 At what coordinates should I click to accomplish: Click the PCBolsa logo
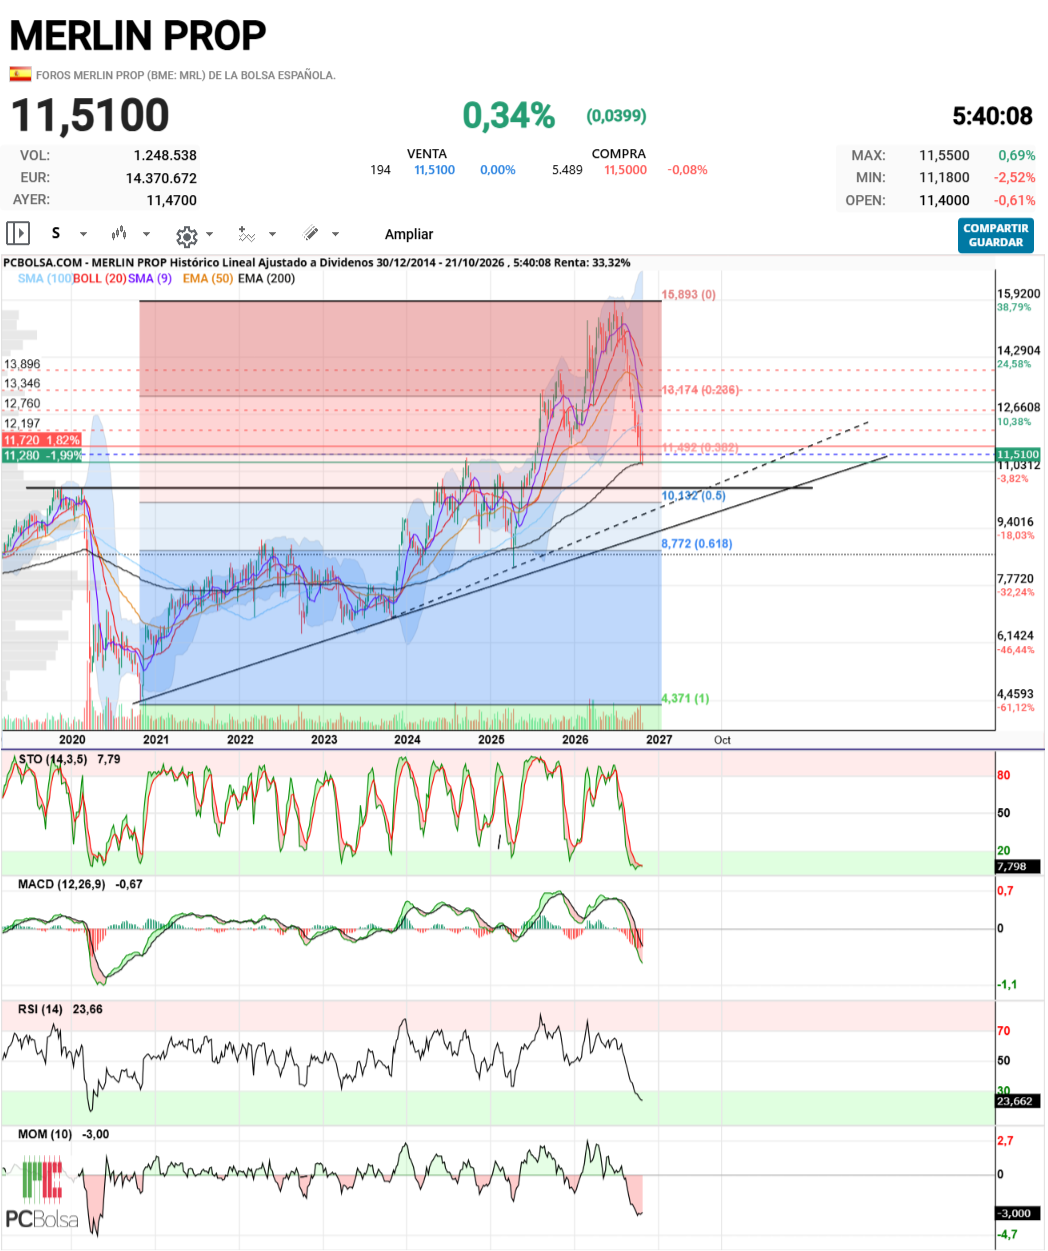pos(42,1192)
